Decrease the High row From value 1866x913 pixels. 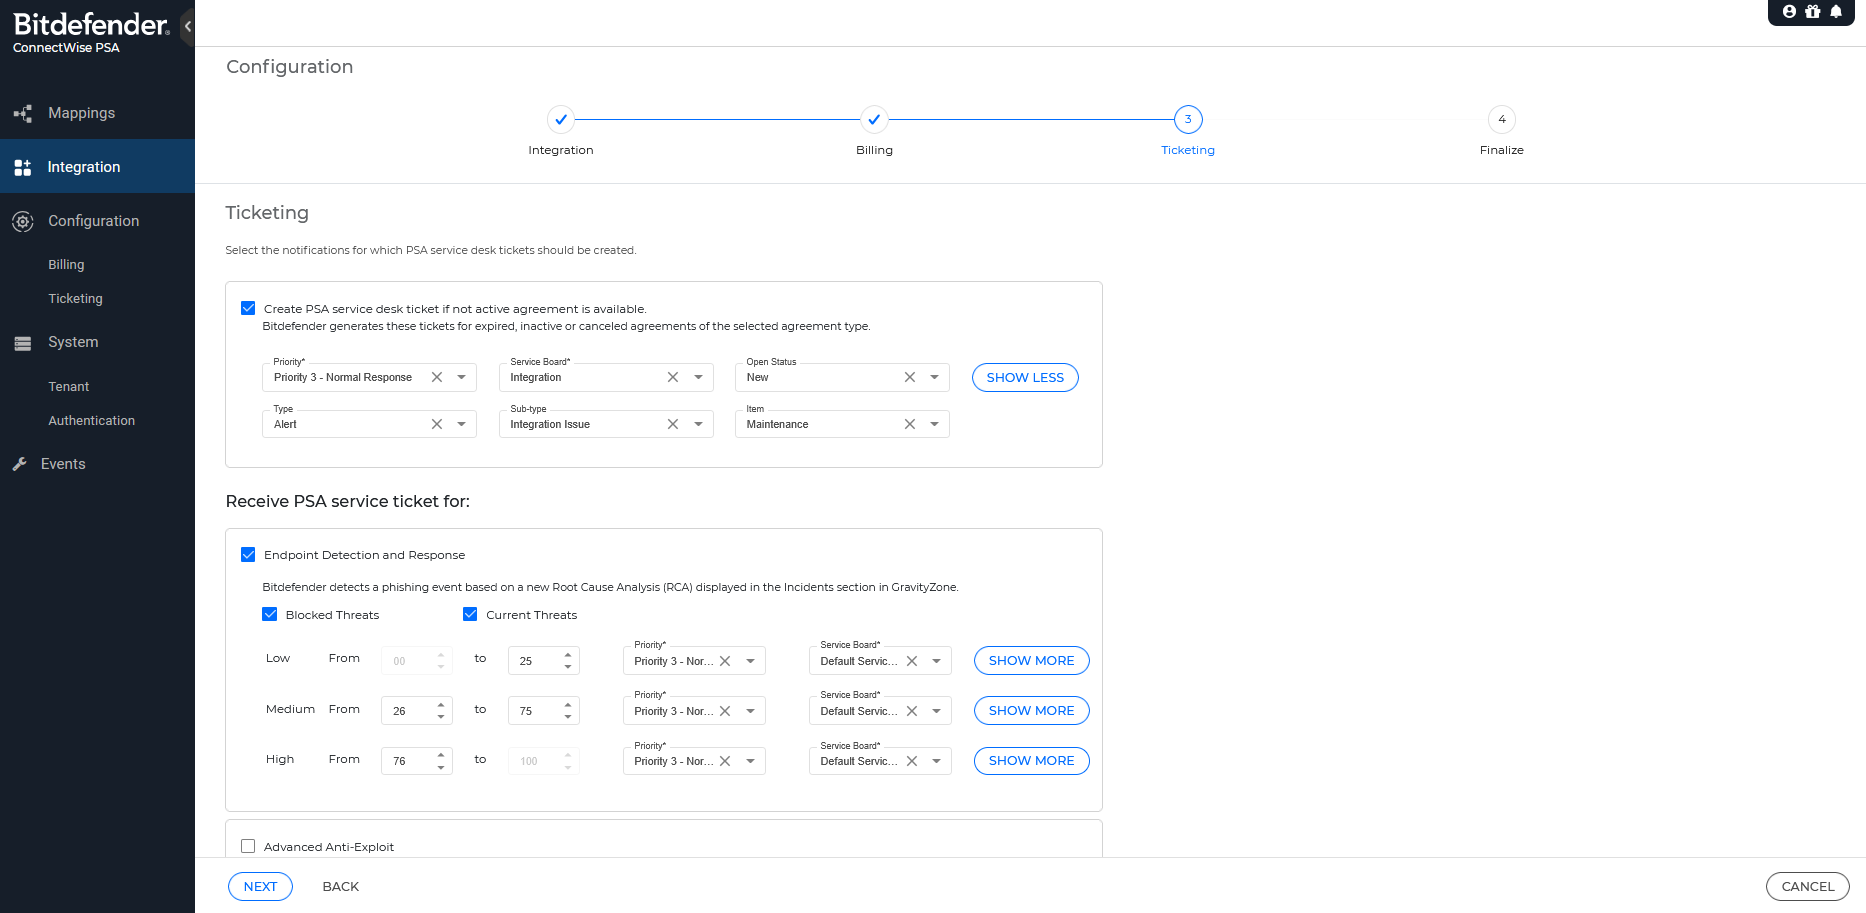tap(441, 767)
